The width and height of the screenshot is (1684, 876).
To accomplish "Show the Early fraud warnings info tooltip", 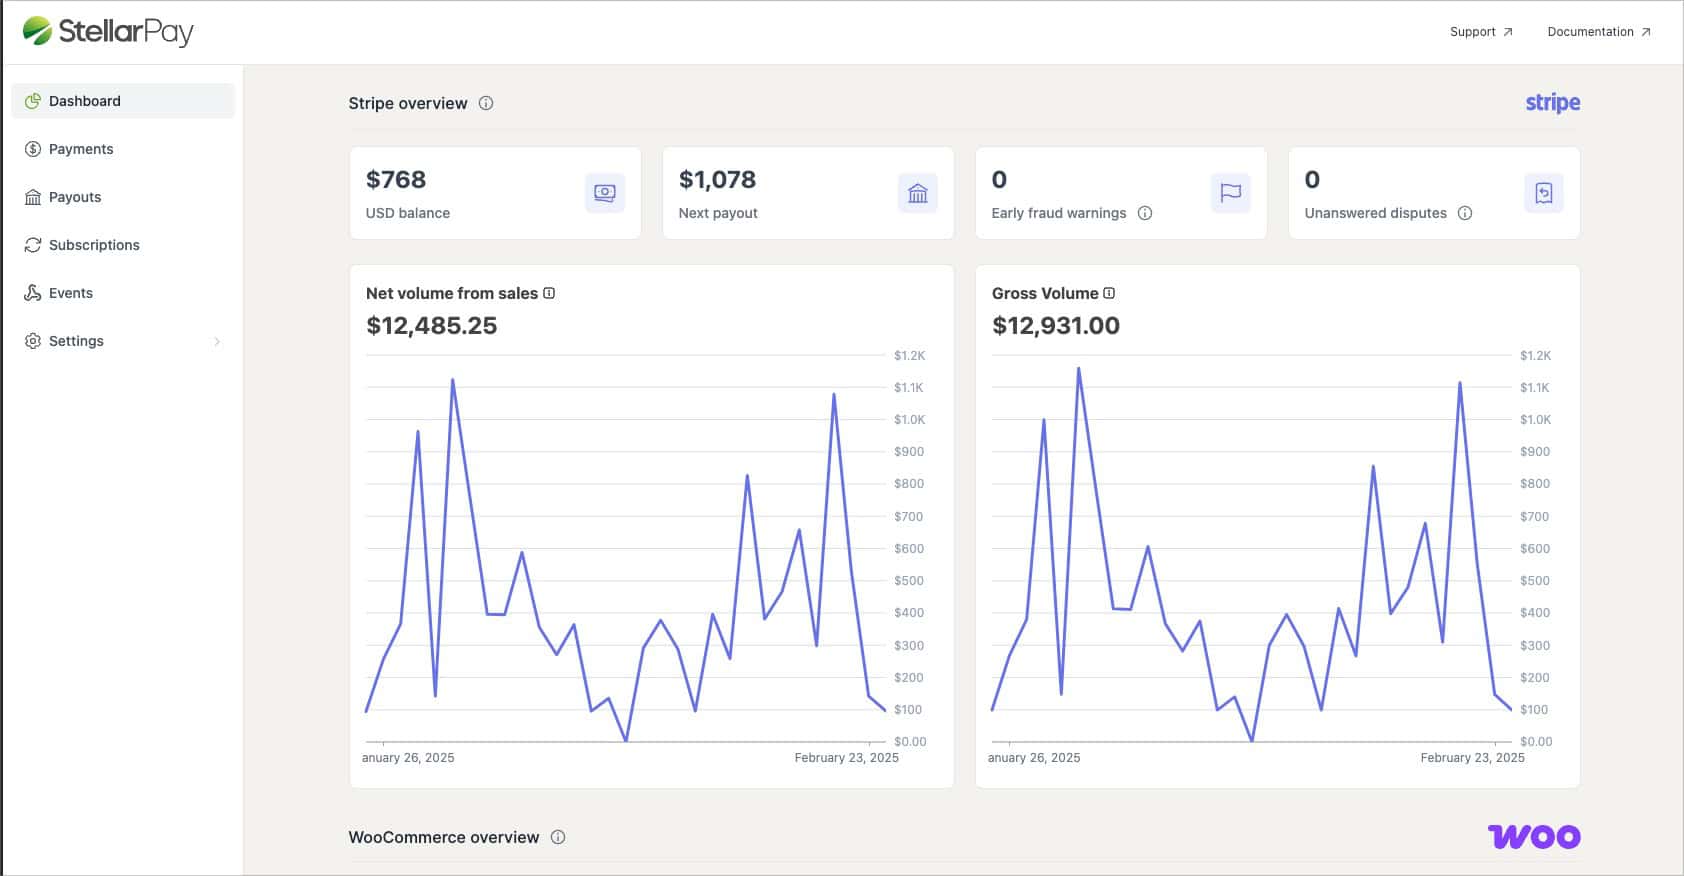I will pos(1145,213).
